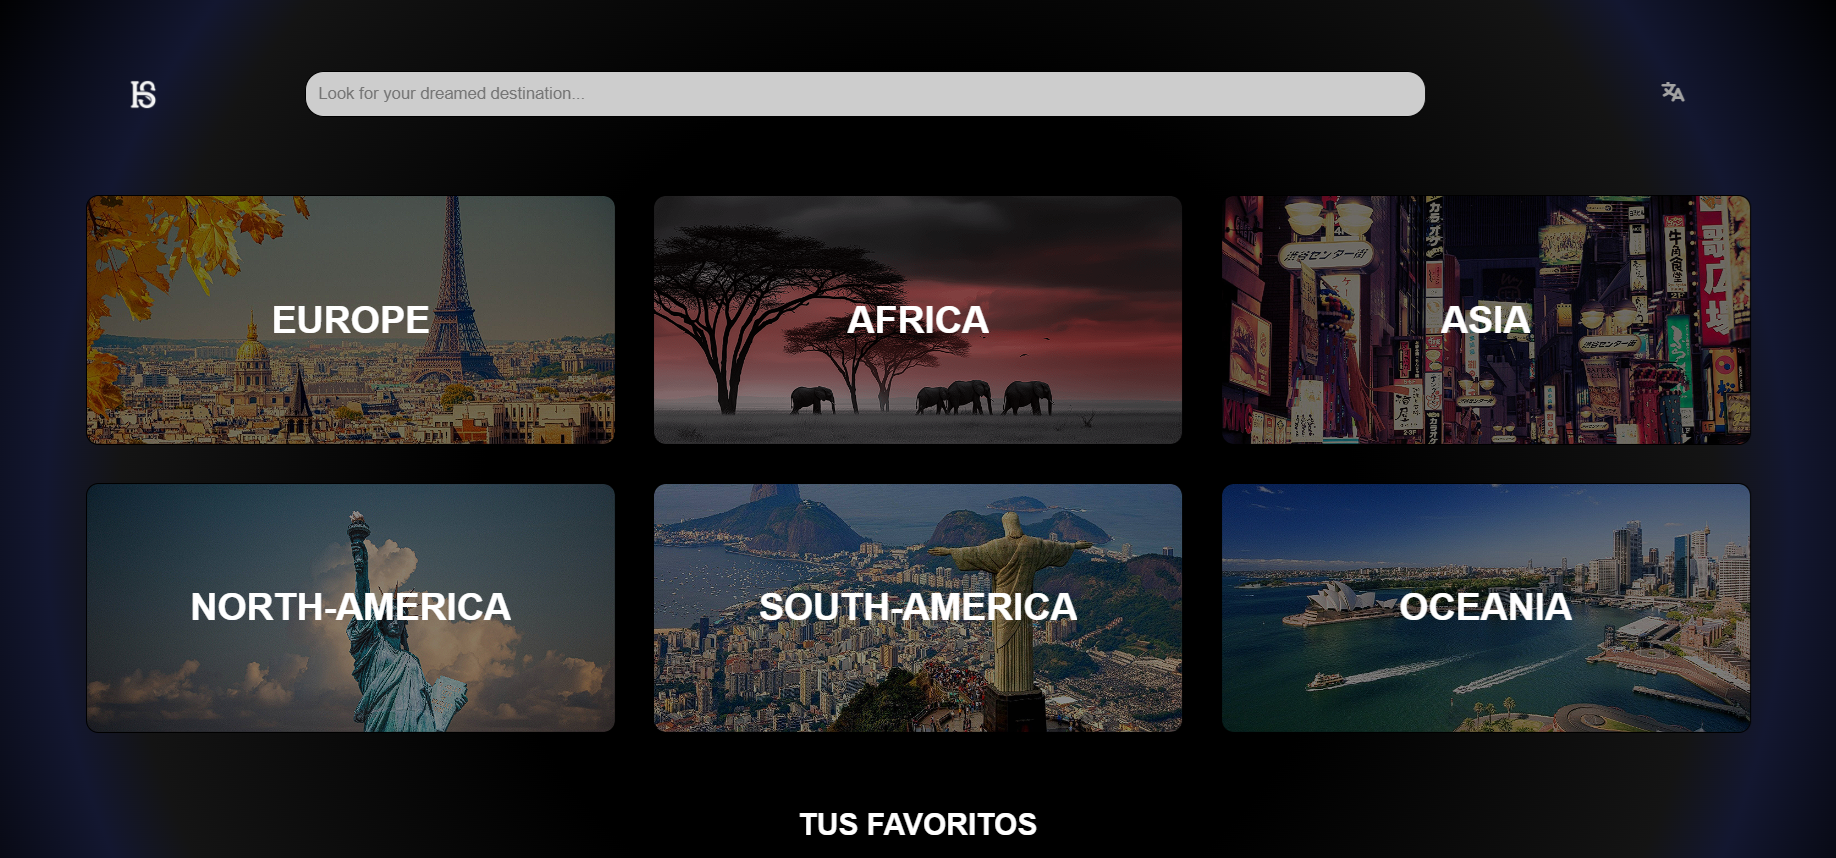Open the language translation icon
Screen dimensions: 1836x858
(1672, 92)
